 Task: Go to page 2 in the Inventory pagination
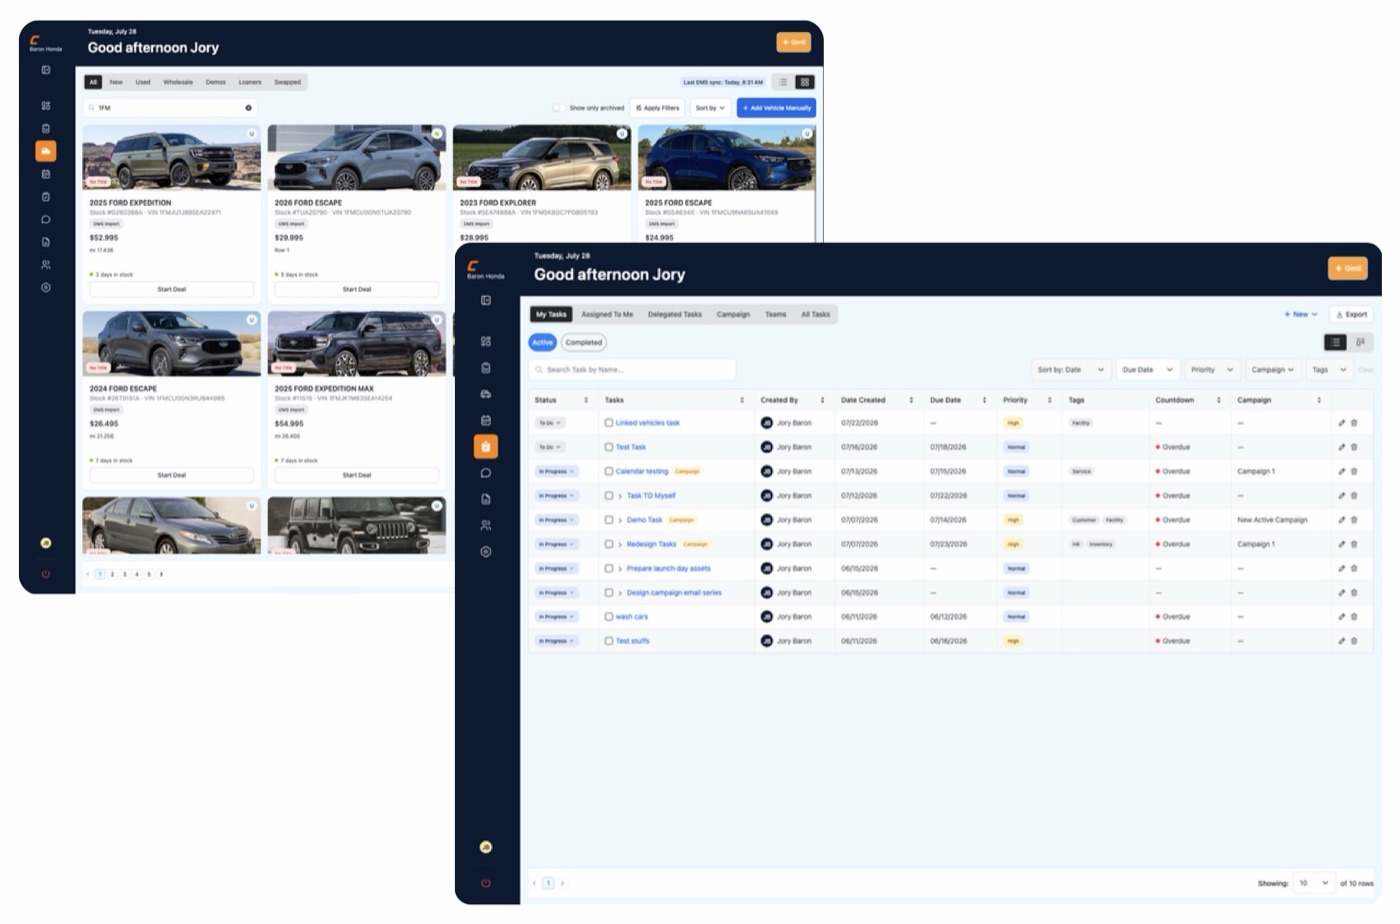click(112, 574)
